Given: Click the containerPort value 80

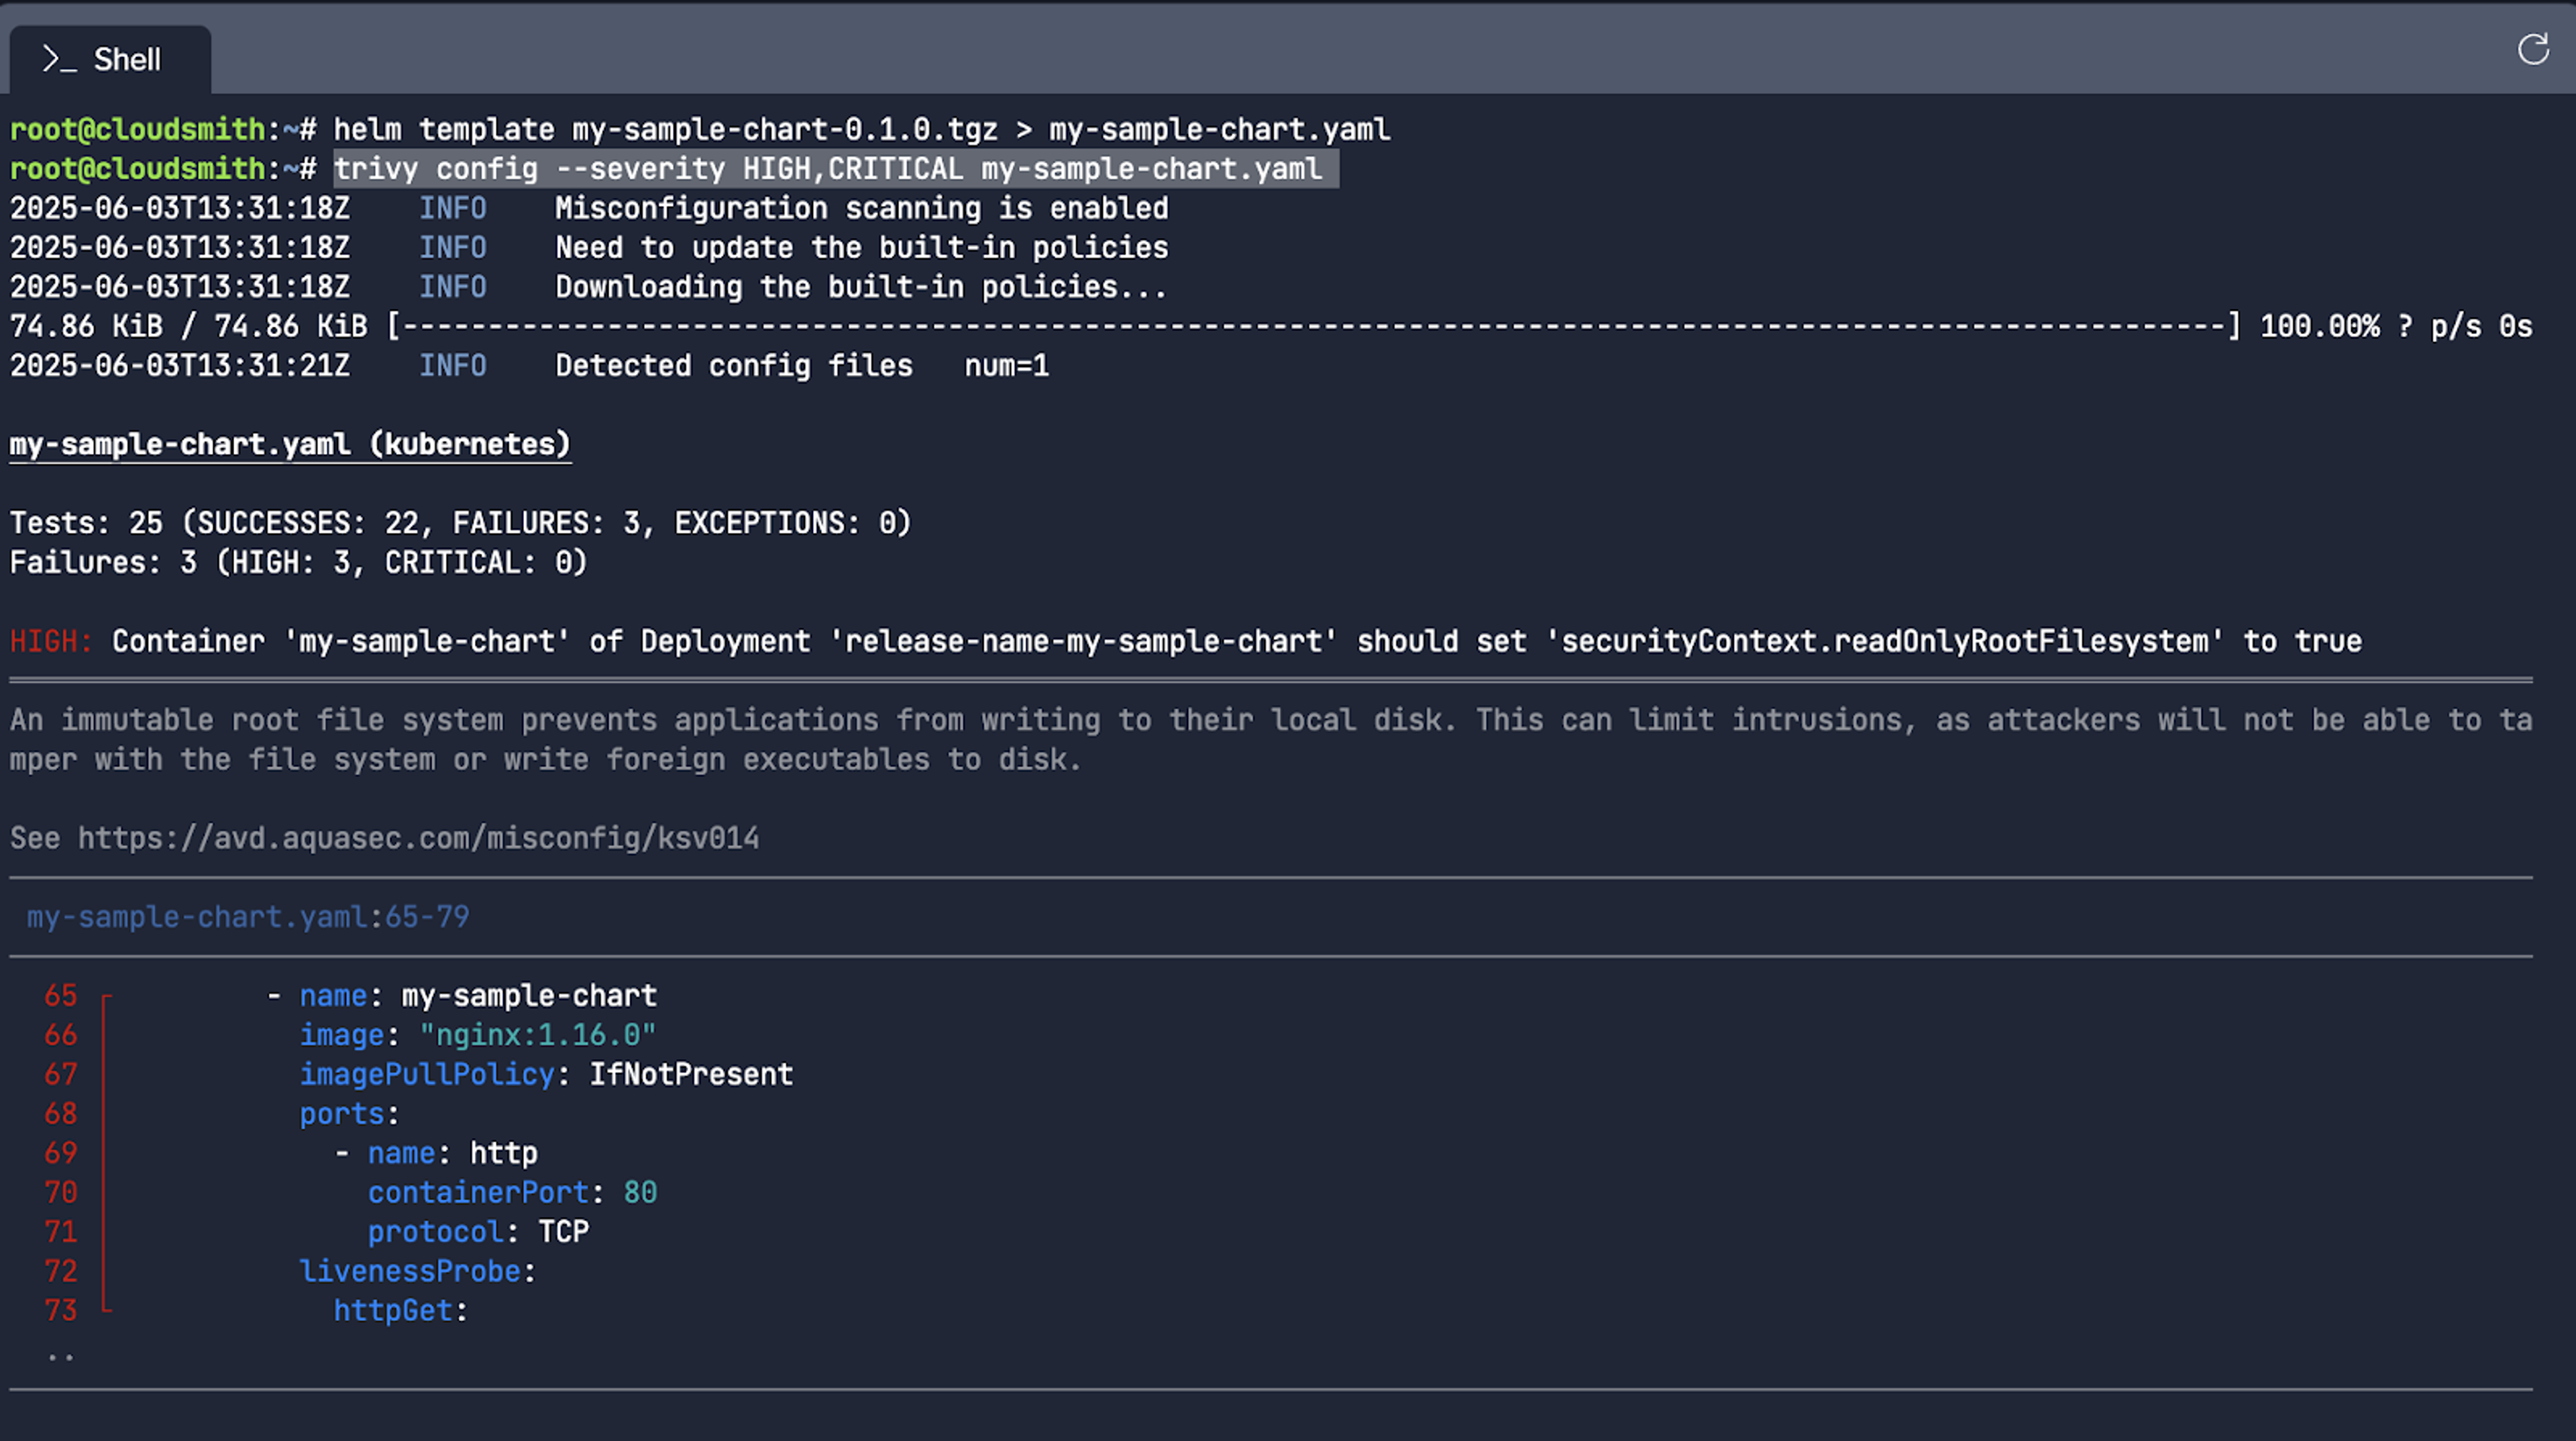Looking at the screenshot, I should [640, 1193].
